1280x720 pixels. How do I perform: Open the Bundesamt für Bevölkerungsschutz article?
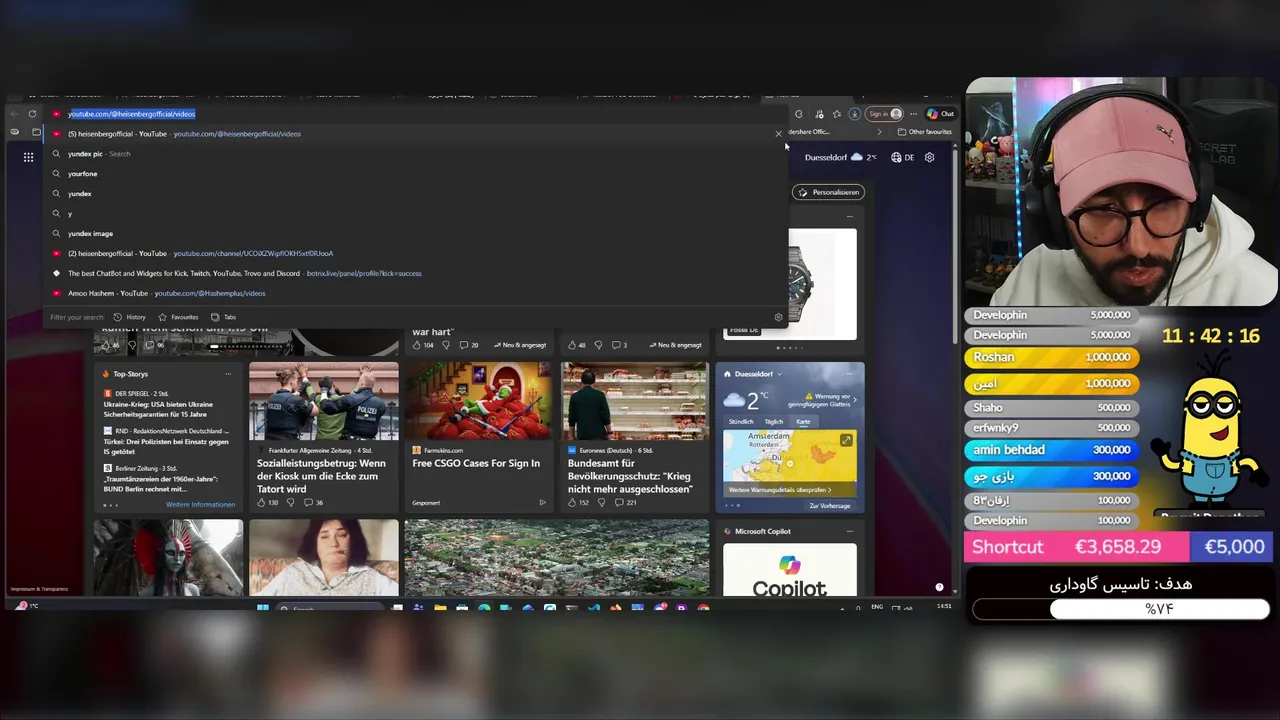click(634, 437)
